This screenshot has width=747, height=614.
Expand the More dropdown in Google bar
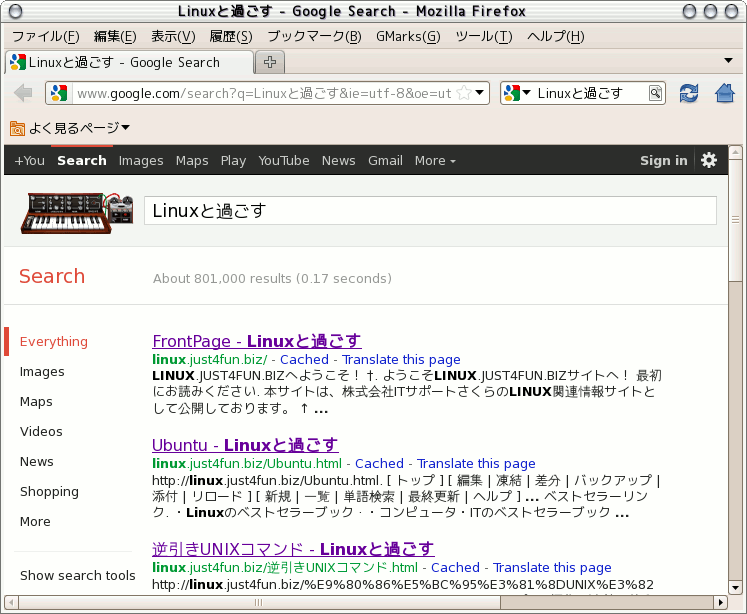[434, 160]
